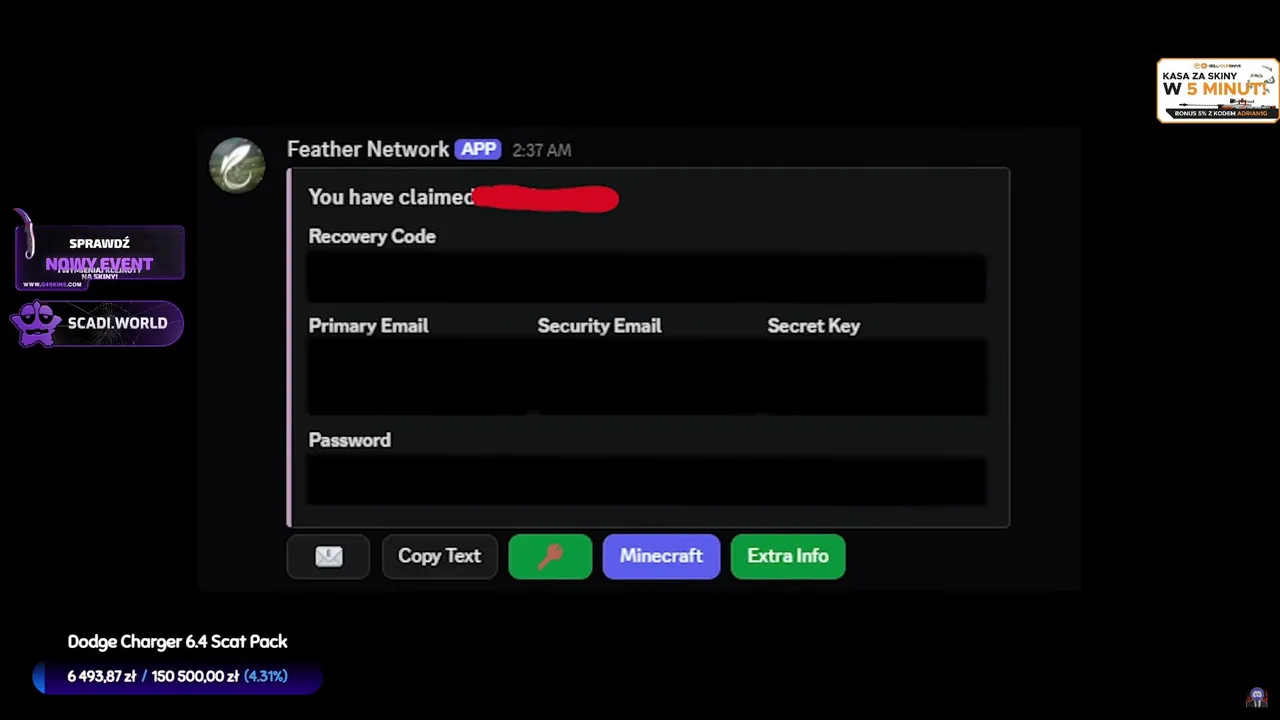Click the donation goal progress bar
The width and height of the screenshot is (1280, 720).
177,677
